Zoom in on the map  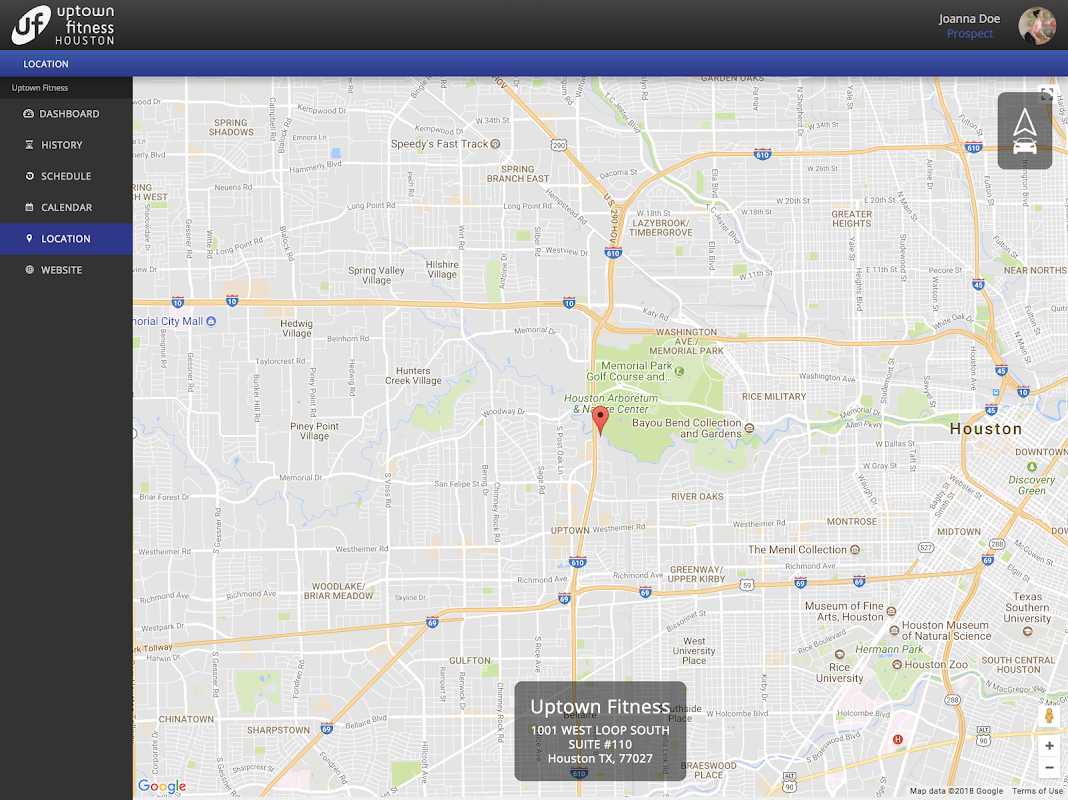click(x=1049, y=746)
